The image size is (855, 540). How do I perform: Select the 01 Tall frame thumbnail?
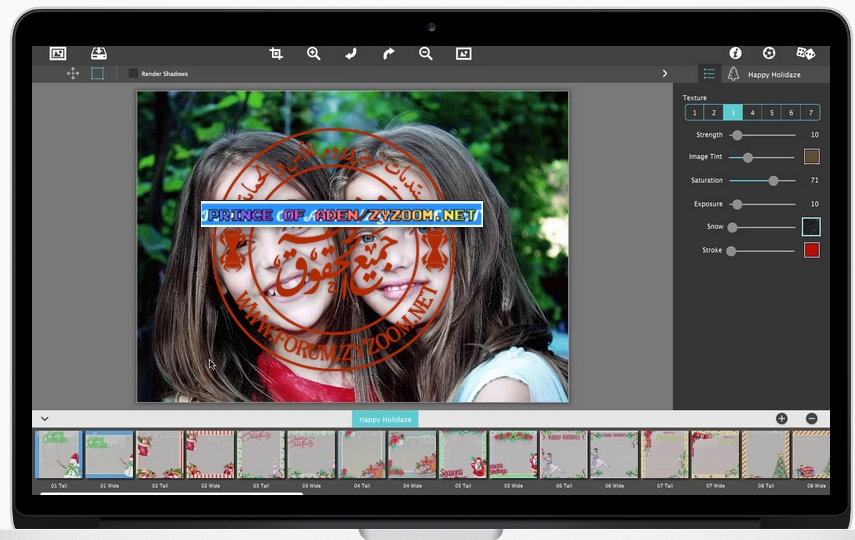point(59,454)
